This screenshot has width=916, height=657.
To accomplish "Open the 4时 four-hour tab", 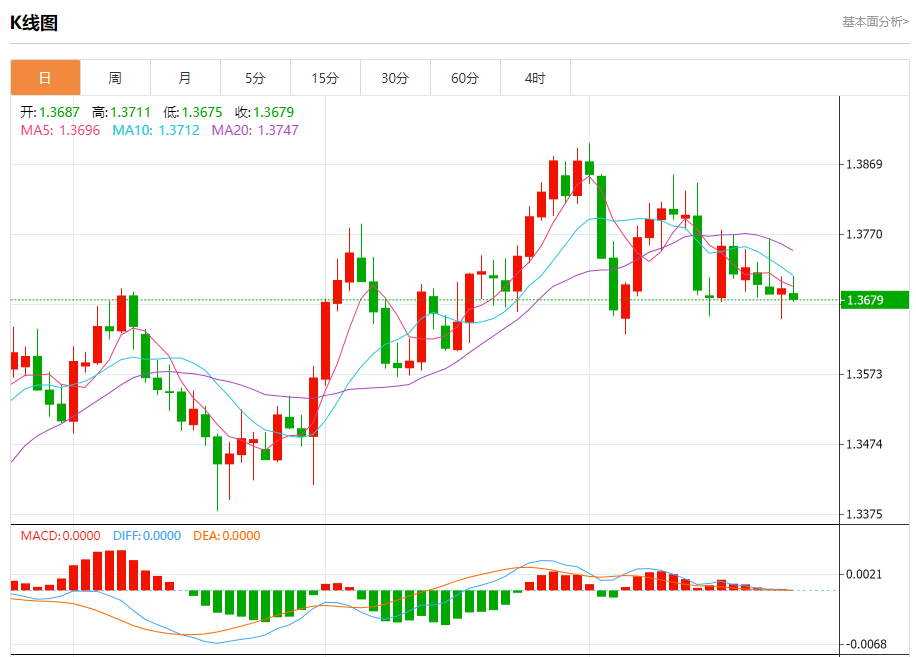I will pos(535,78).
